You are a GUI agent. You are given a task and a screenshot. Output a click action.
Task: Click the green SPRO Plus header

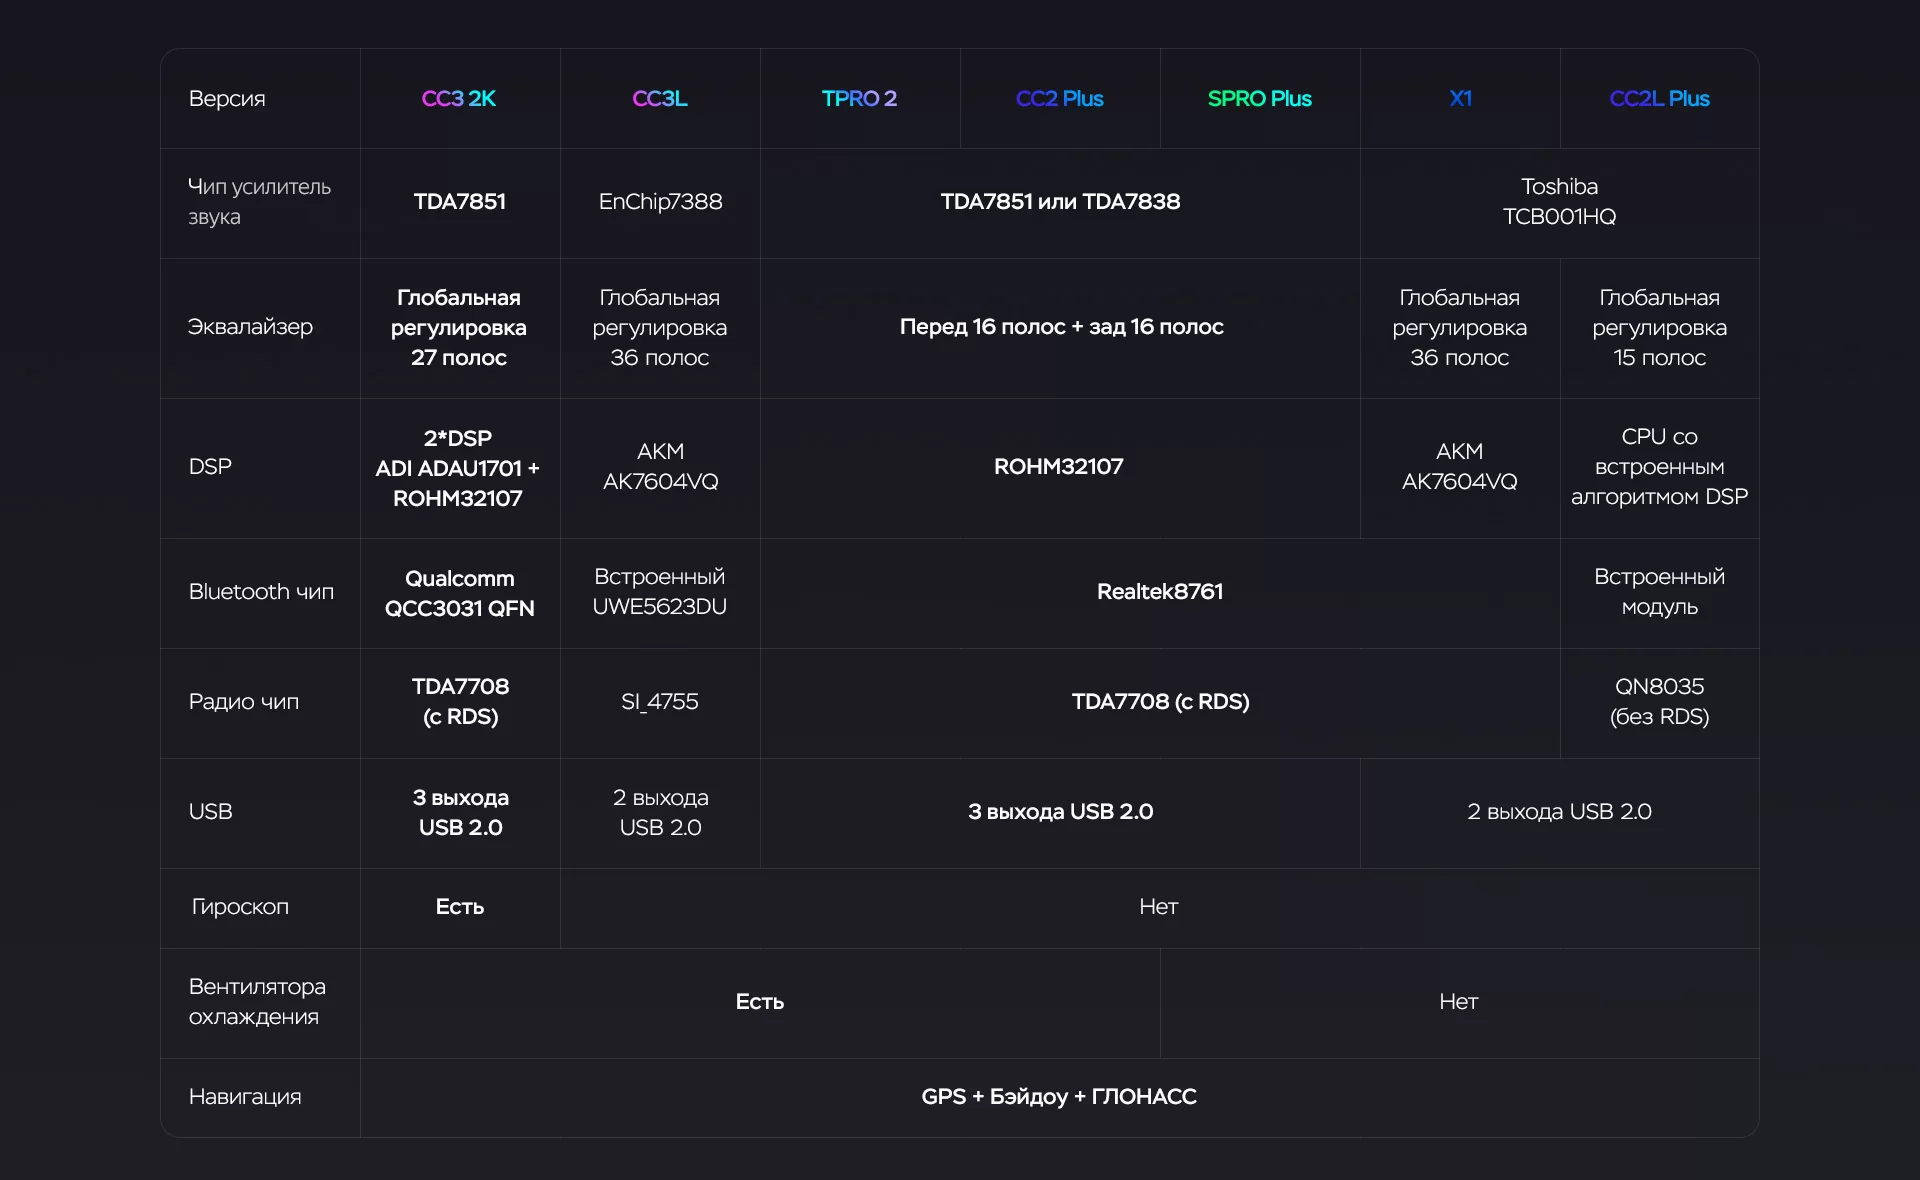(x=1259, y=99)
